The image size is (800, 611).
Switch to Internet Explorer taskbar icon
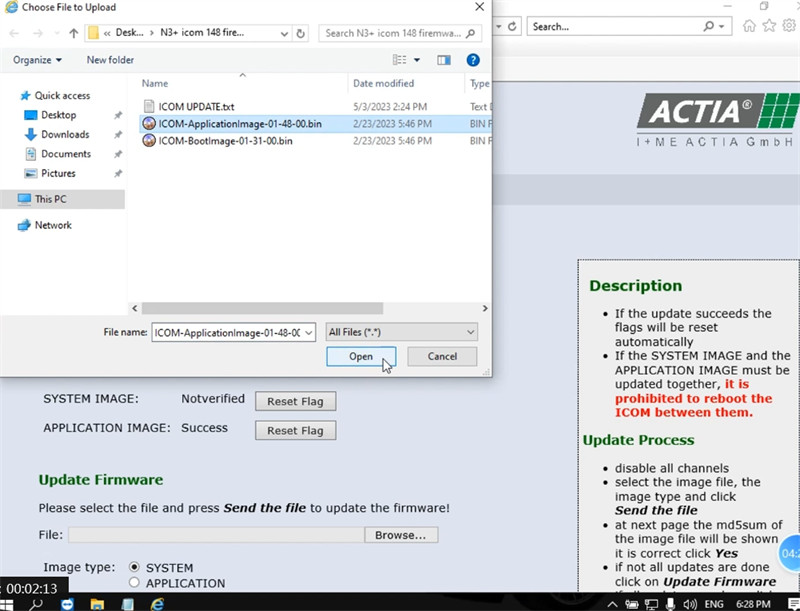[157, 604]
